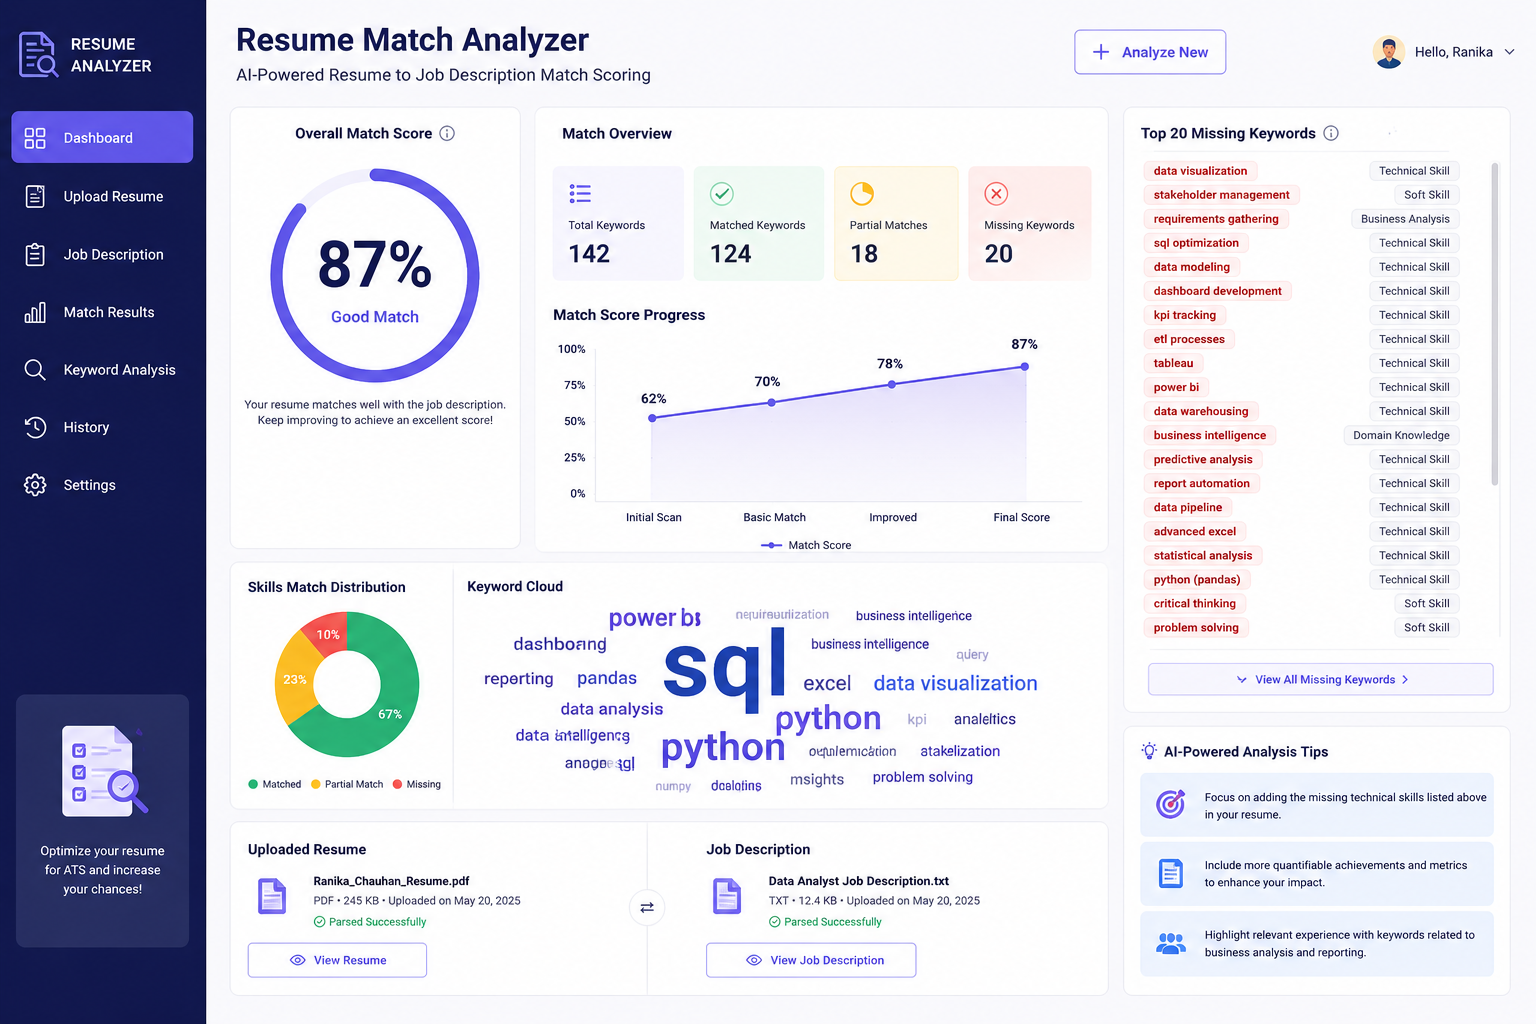This screenshot has height=1024, width=1536.
Task: Click the Domain Knowledge category label
Action: (x=1401, y=435)
